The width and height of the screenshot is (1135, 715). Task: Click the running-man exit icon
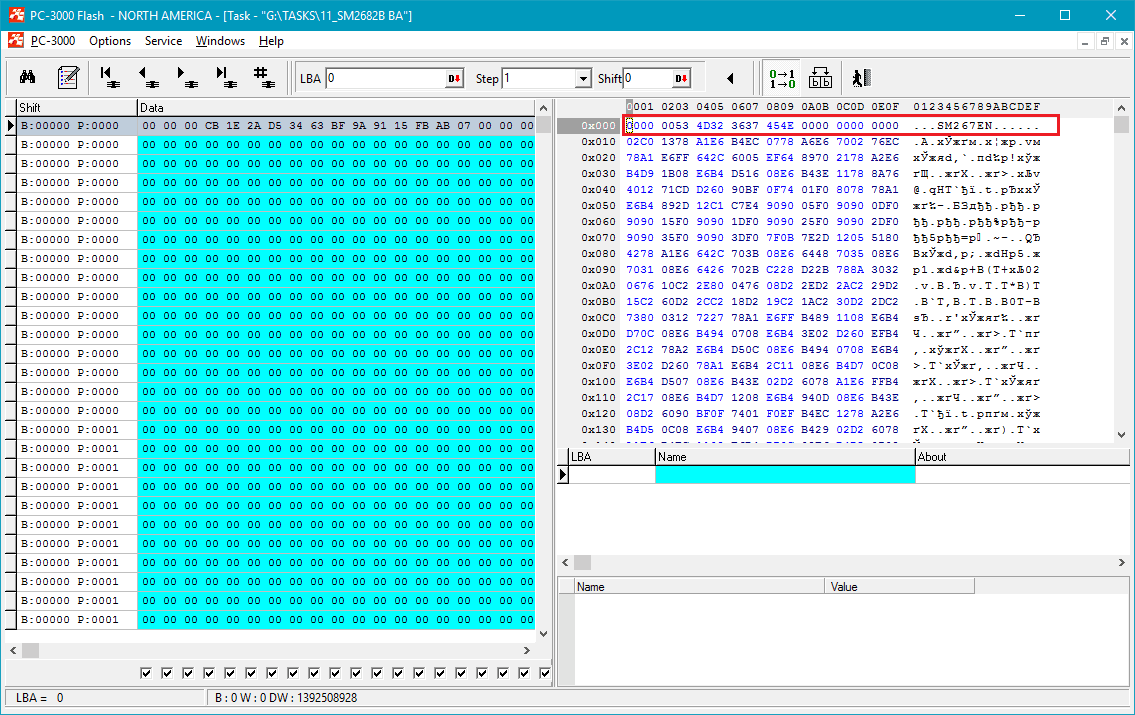click(x=861, y=78)
